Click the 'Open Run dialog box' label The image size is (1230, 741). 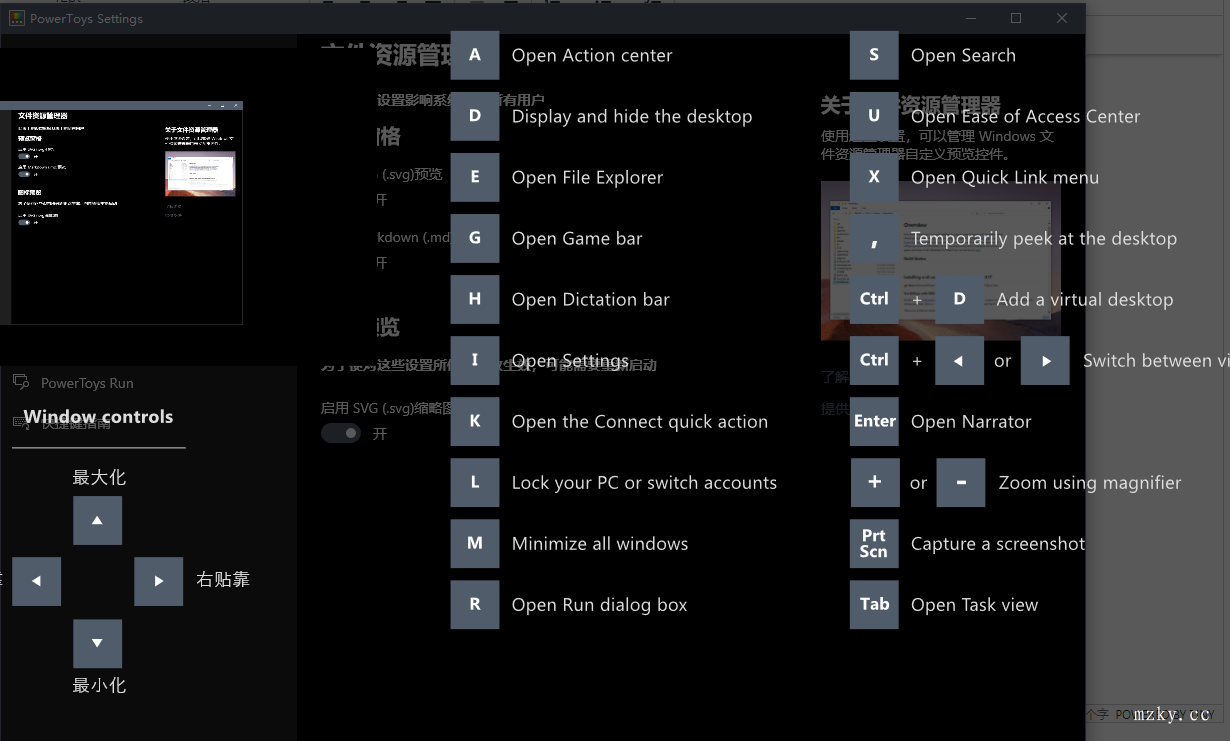(600, 604)
